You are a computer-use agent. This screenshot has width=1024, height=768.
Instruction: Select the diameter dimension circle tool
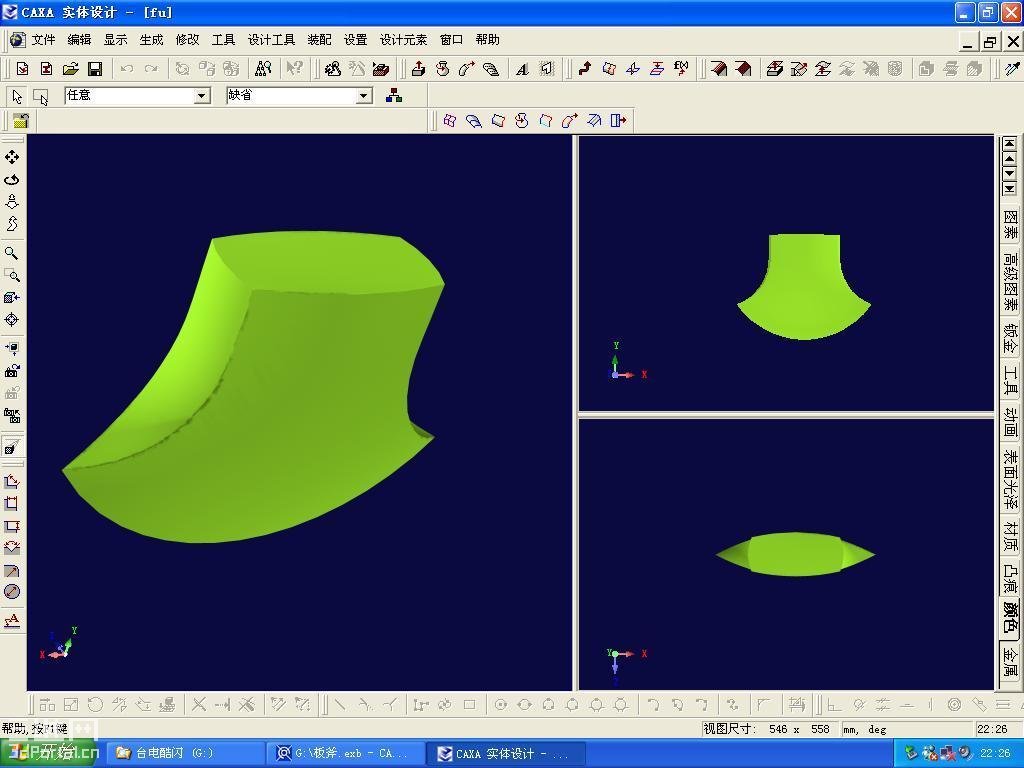pos(12,592)
